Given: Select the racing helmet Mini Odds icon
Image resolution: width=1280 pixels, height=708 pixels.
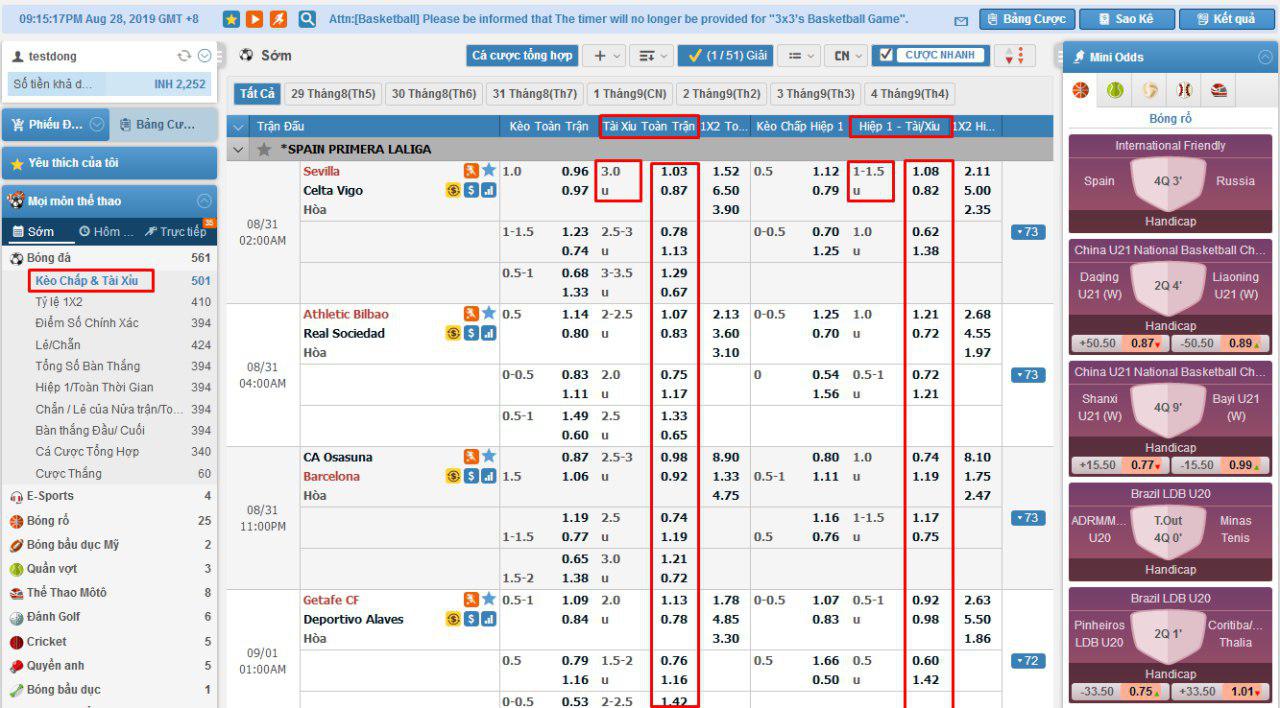Looking at the screenshot, I should 1219,91.
